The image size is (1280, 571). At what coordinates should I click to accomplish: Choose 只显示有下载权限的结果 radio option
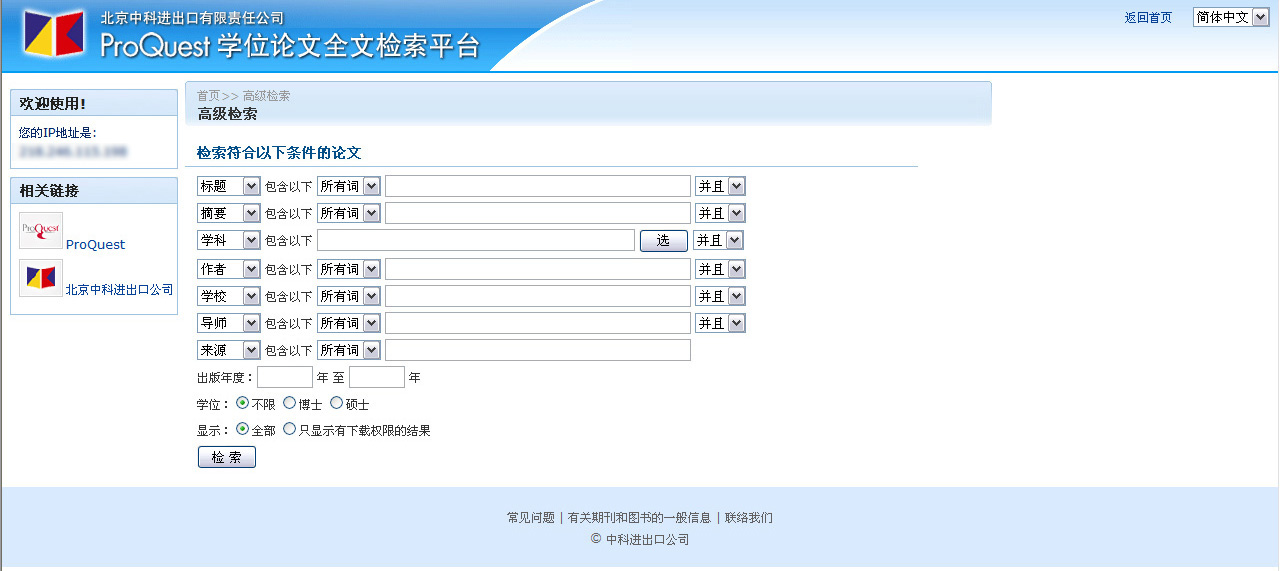[290, 429]
